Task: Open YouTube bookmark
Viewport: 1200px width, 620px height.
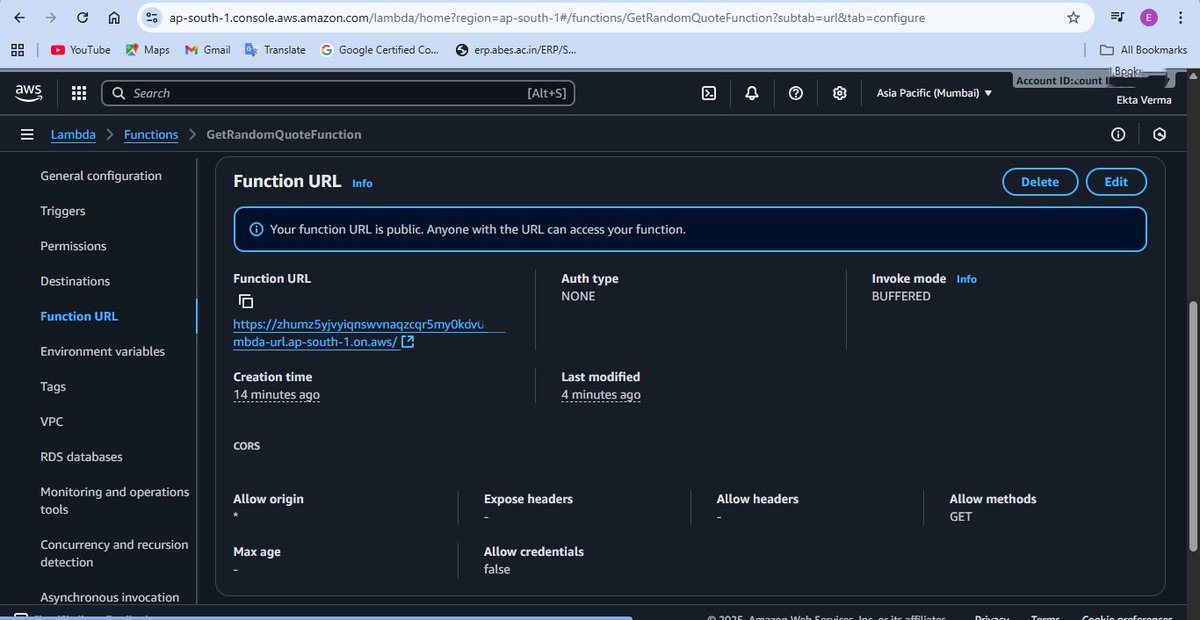Action: [x=80, y=49]
